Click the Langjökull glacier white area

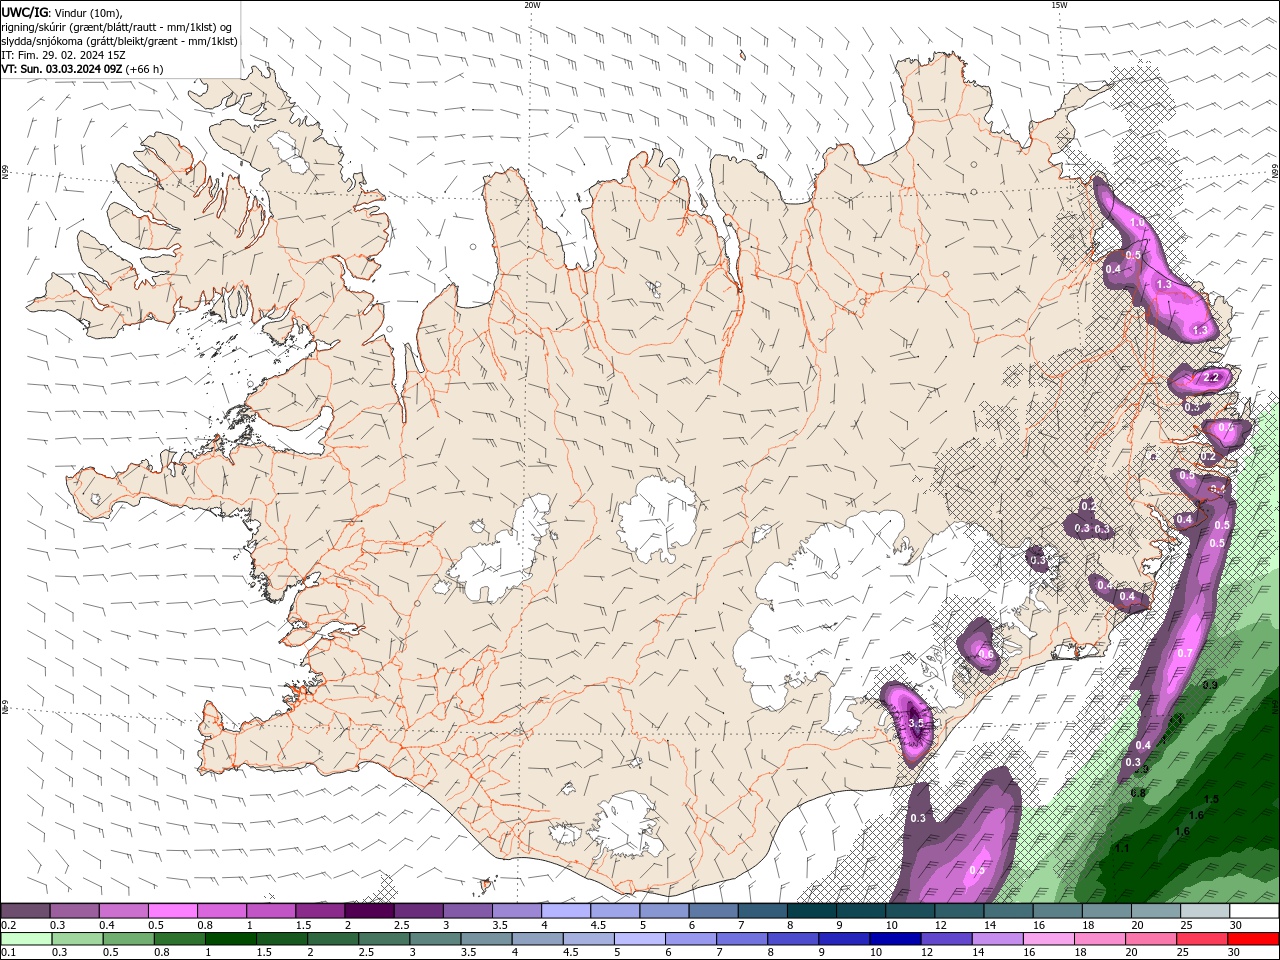click(x=503, y=555)
